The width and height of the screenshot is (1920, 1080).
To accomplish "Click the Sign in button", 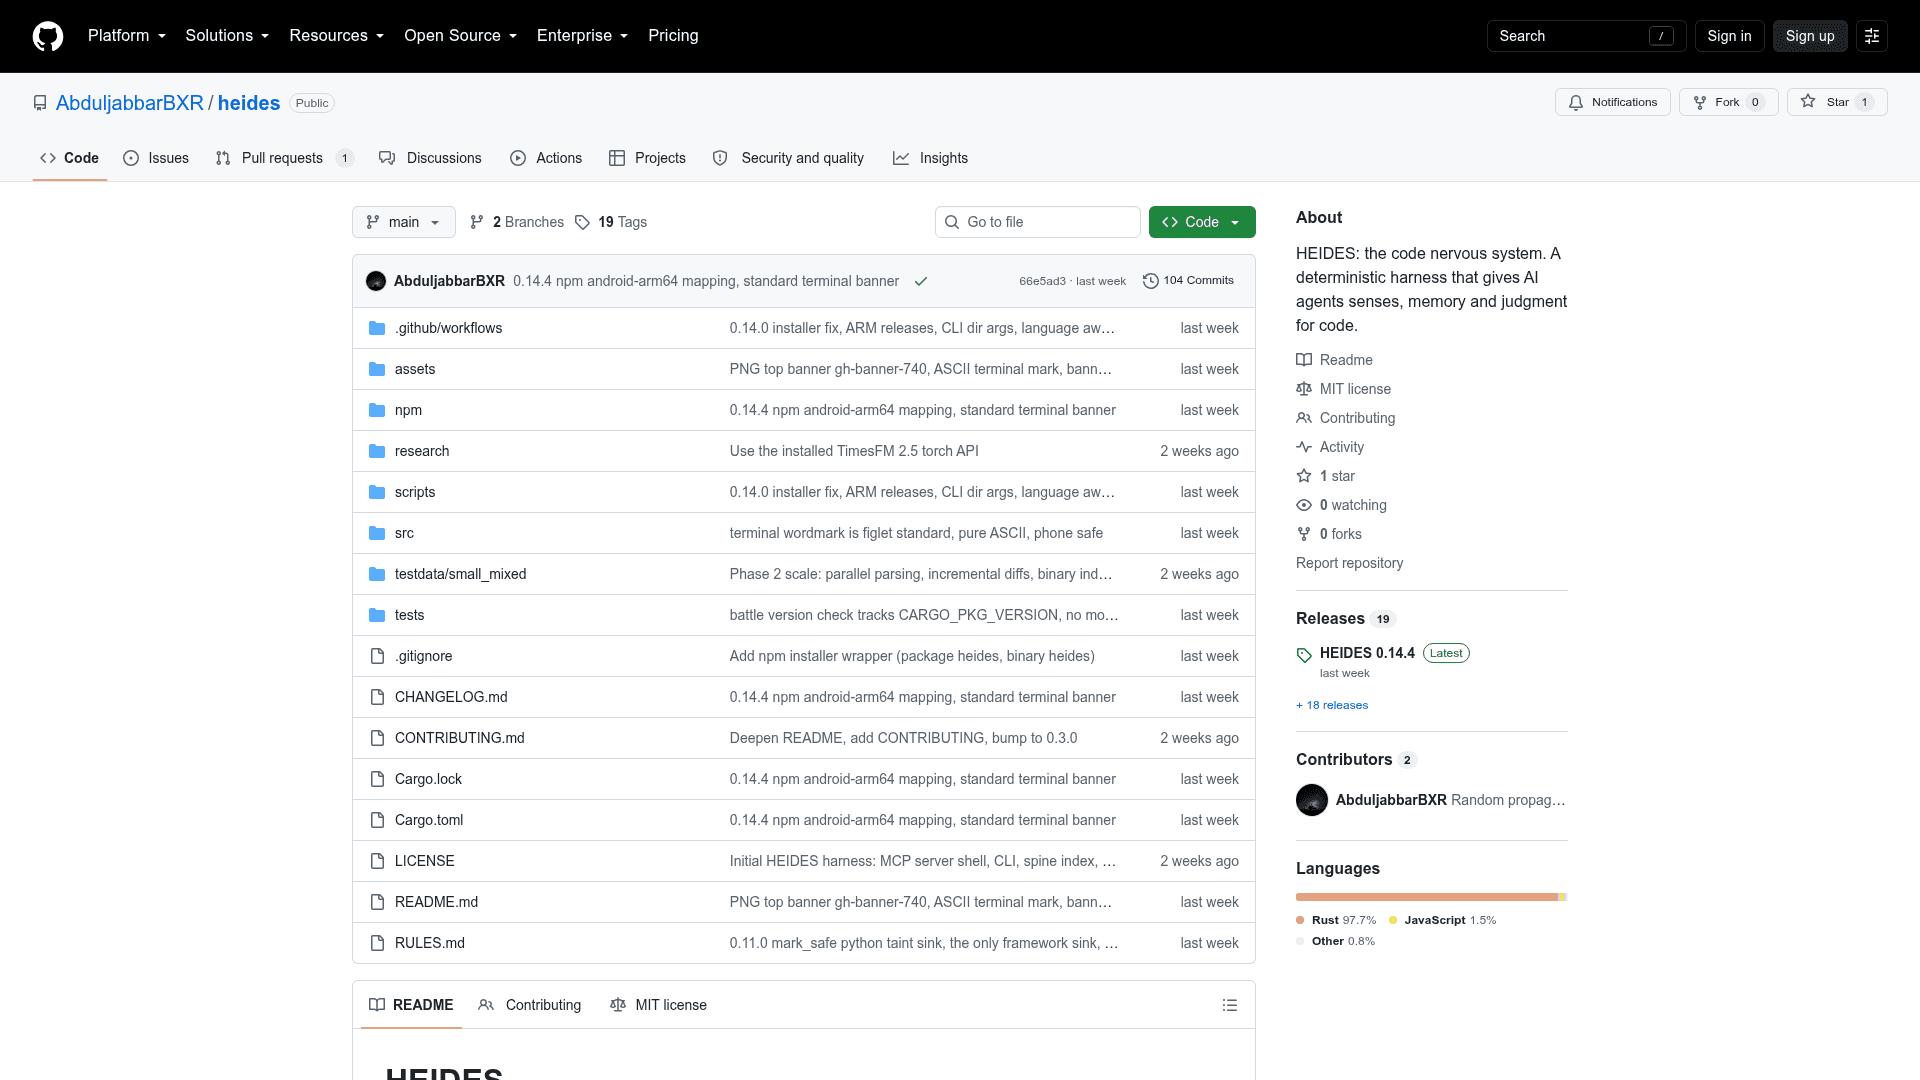I will pos(1729,36).
